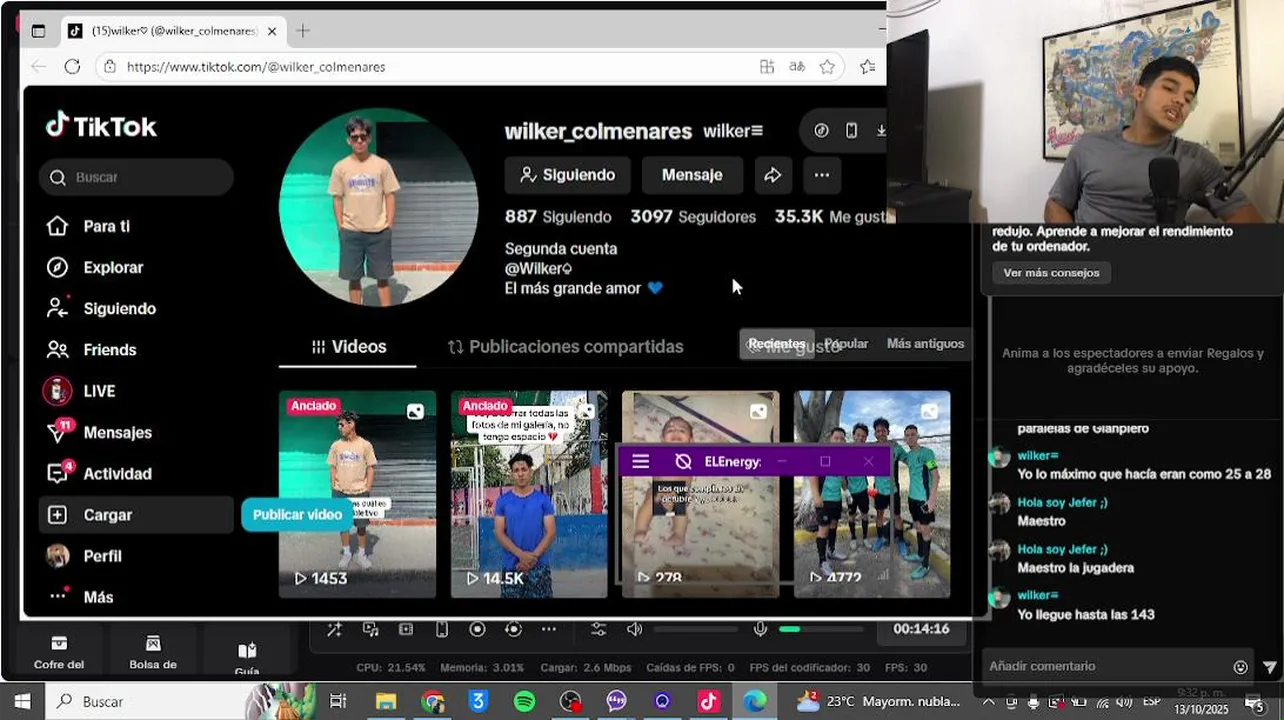Open stream toolbar more options ellipsis

tap(549, 629)
